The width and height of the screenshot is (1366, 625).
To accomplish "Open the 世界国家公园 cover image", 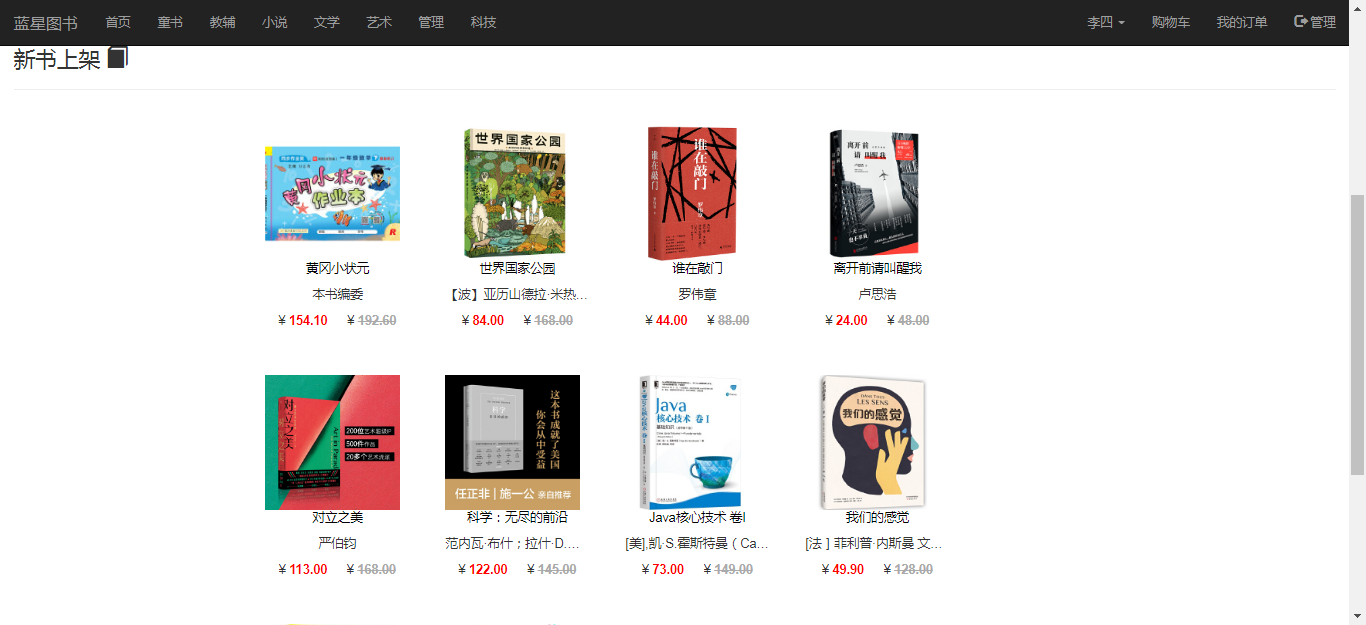I will [x=514, y=193].
